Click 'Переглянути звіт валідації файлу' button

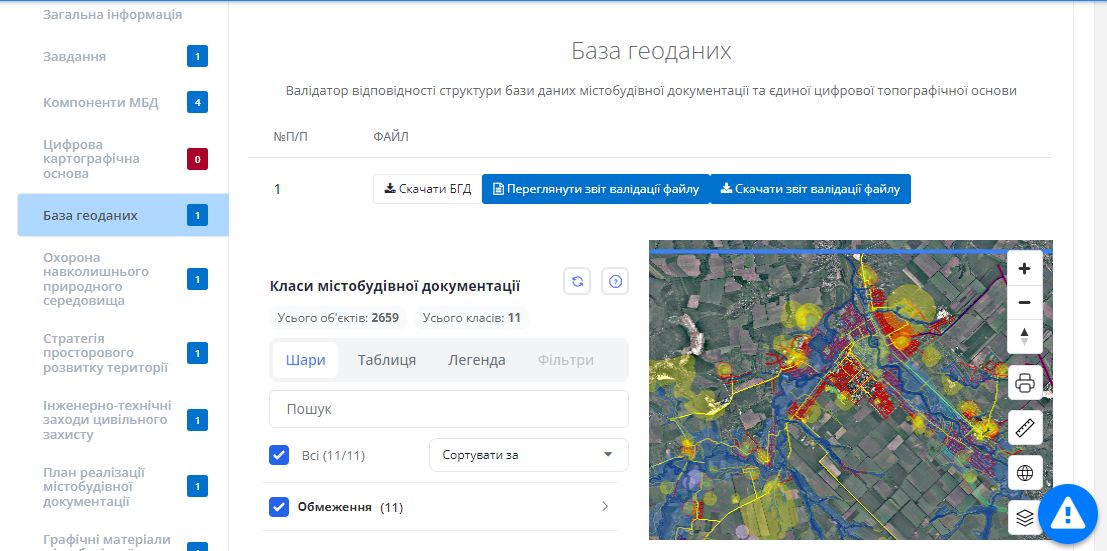pyautogui.click(x=595, y=189)
